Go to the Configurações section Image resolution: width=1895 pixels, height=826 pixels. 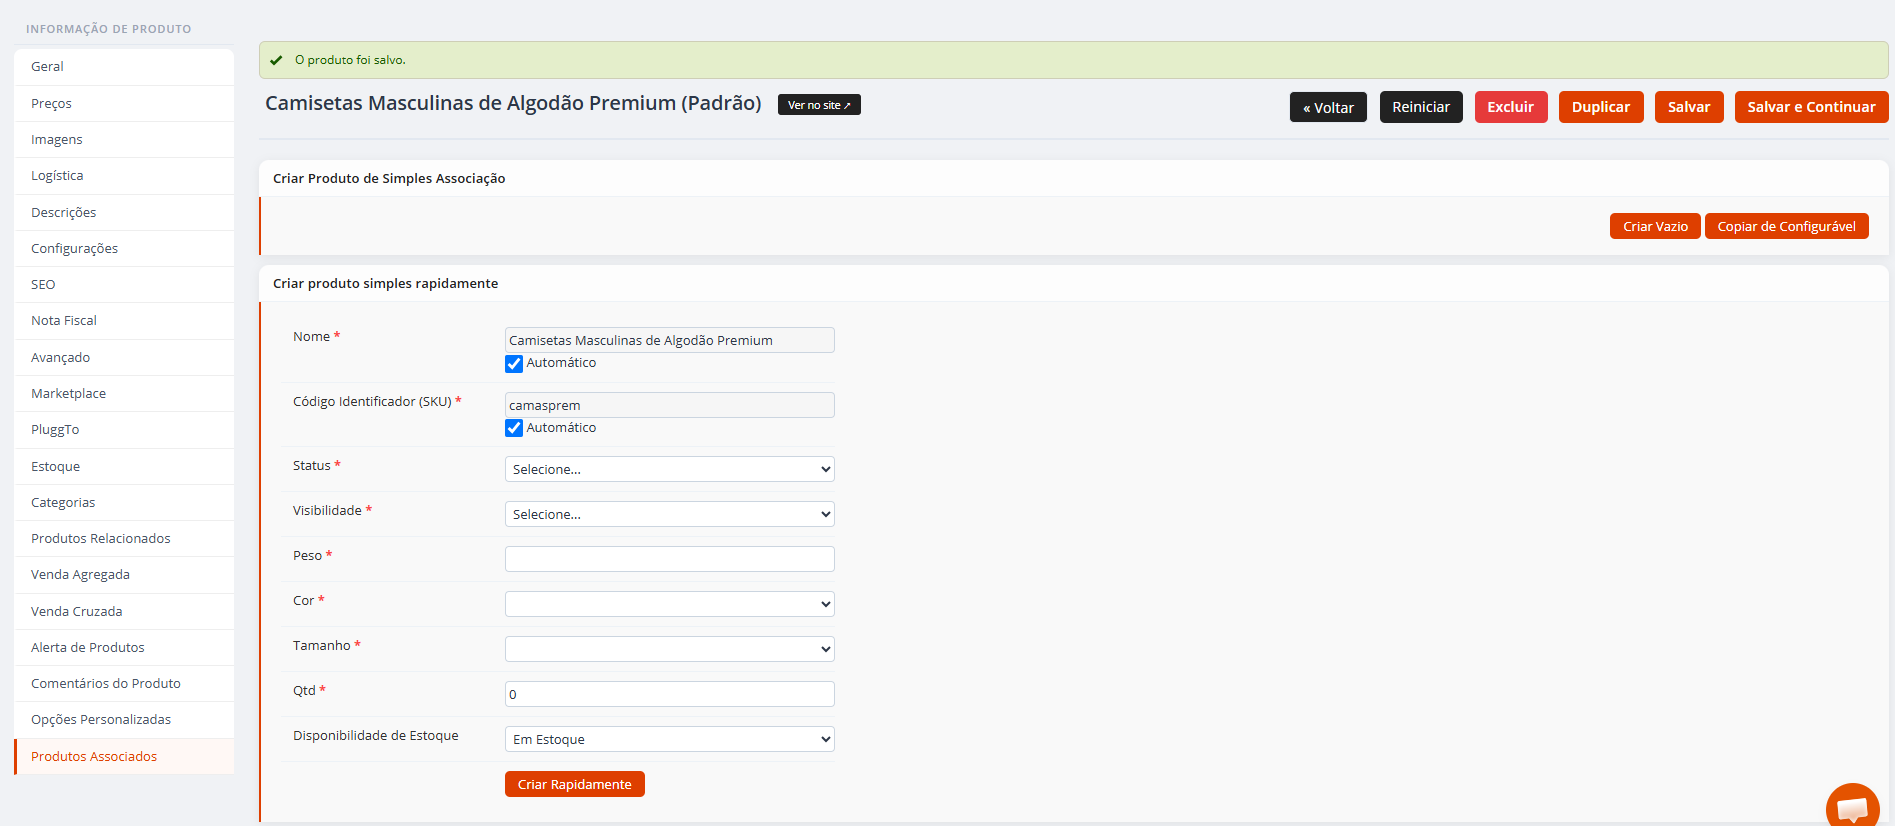click(x=124, y=248)
